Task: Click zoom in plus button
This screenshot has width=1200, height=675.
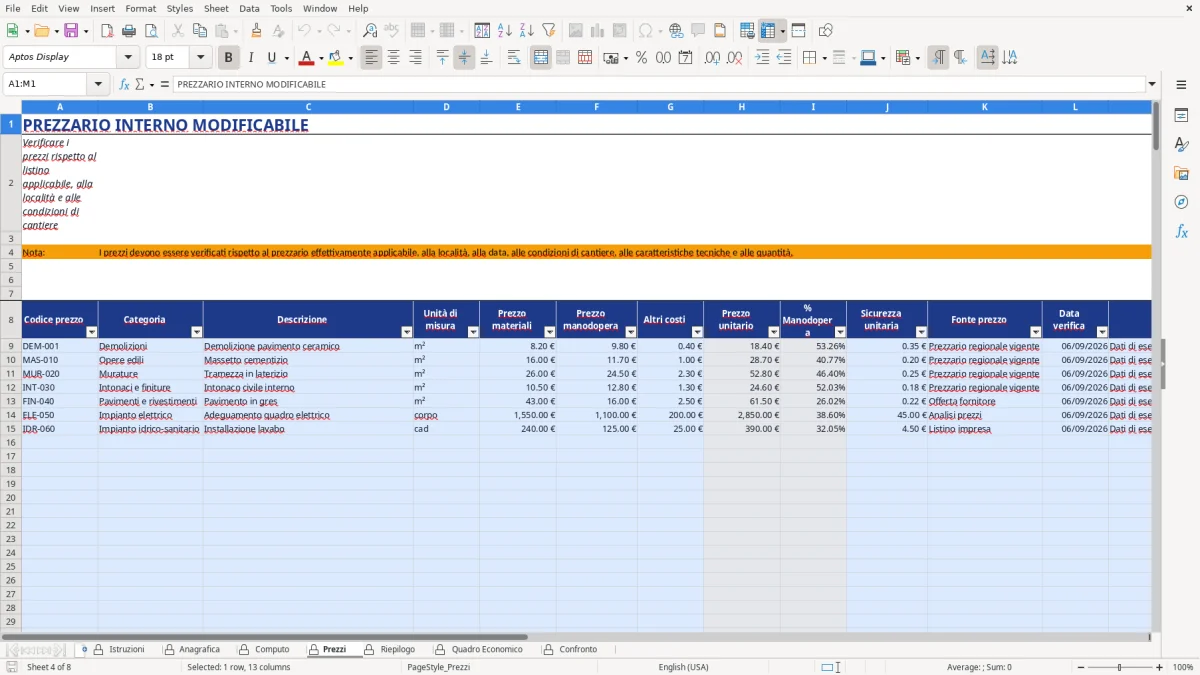Action: tap(1159, 667)
